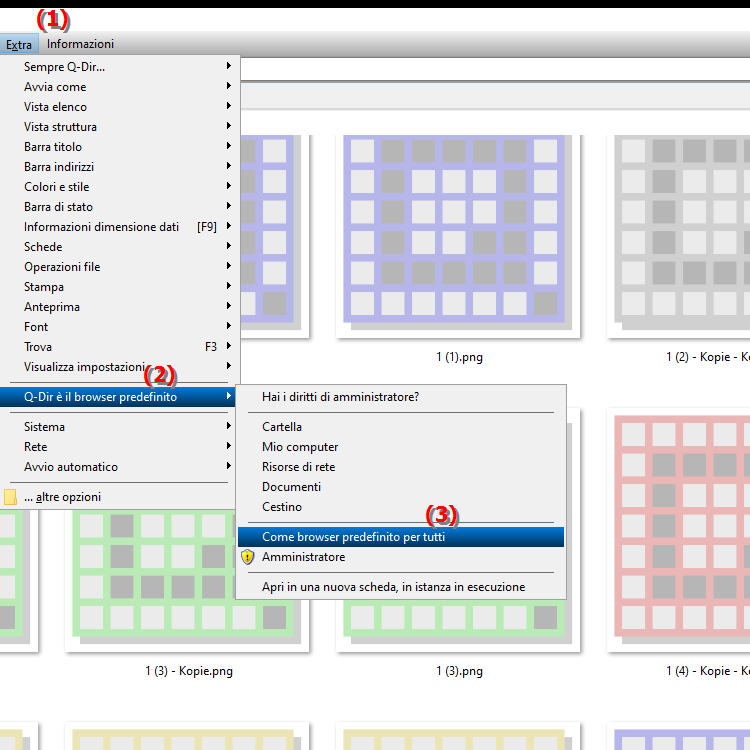Click file name 1 (1).png
This screenshot has width=750, height=750.
click(459, 357)
